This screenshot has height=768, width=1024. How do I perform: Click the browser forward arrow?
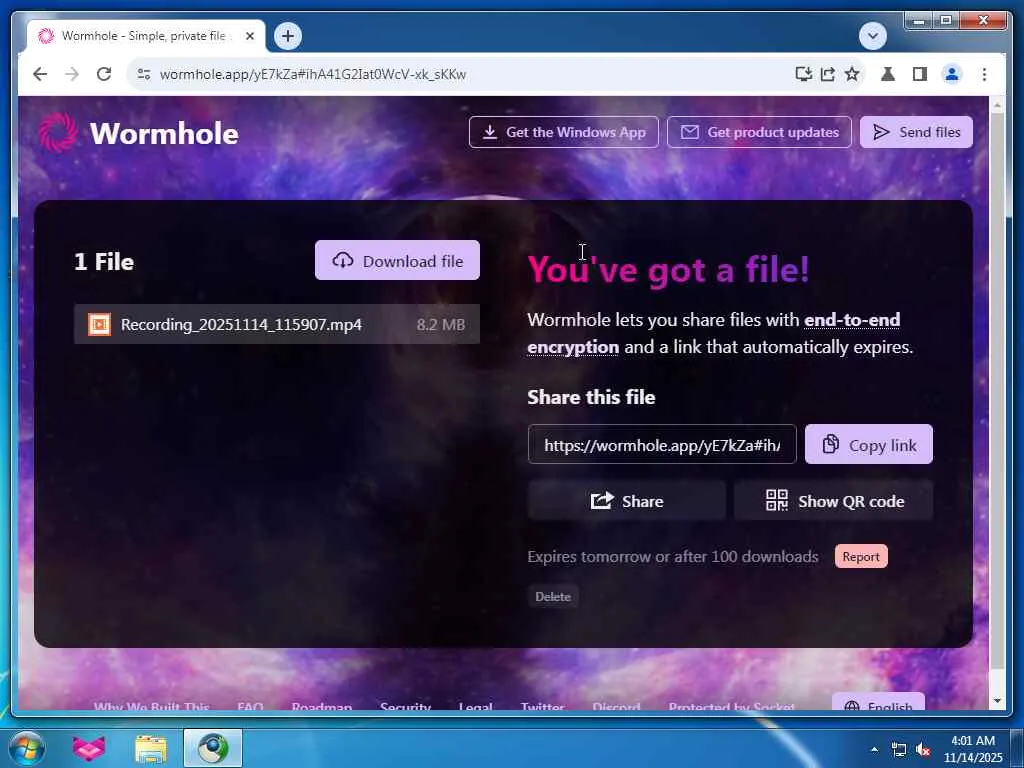72,74
